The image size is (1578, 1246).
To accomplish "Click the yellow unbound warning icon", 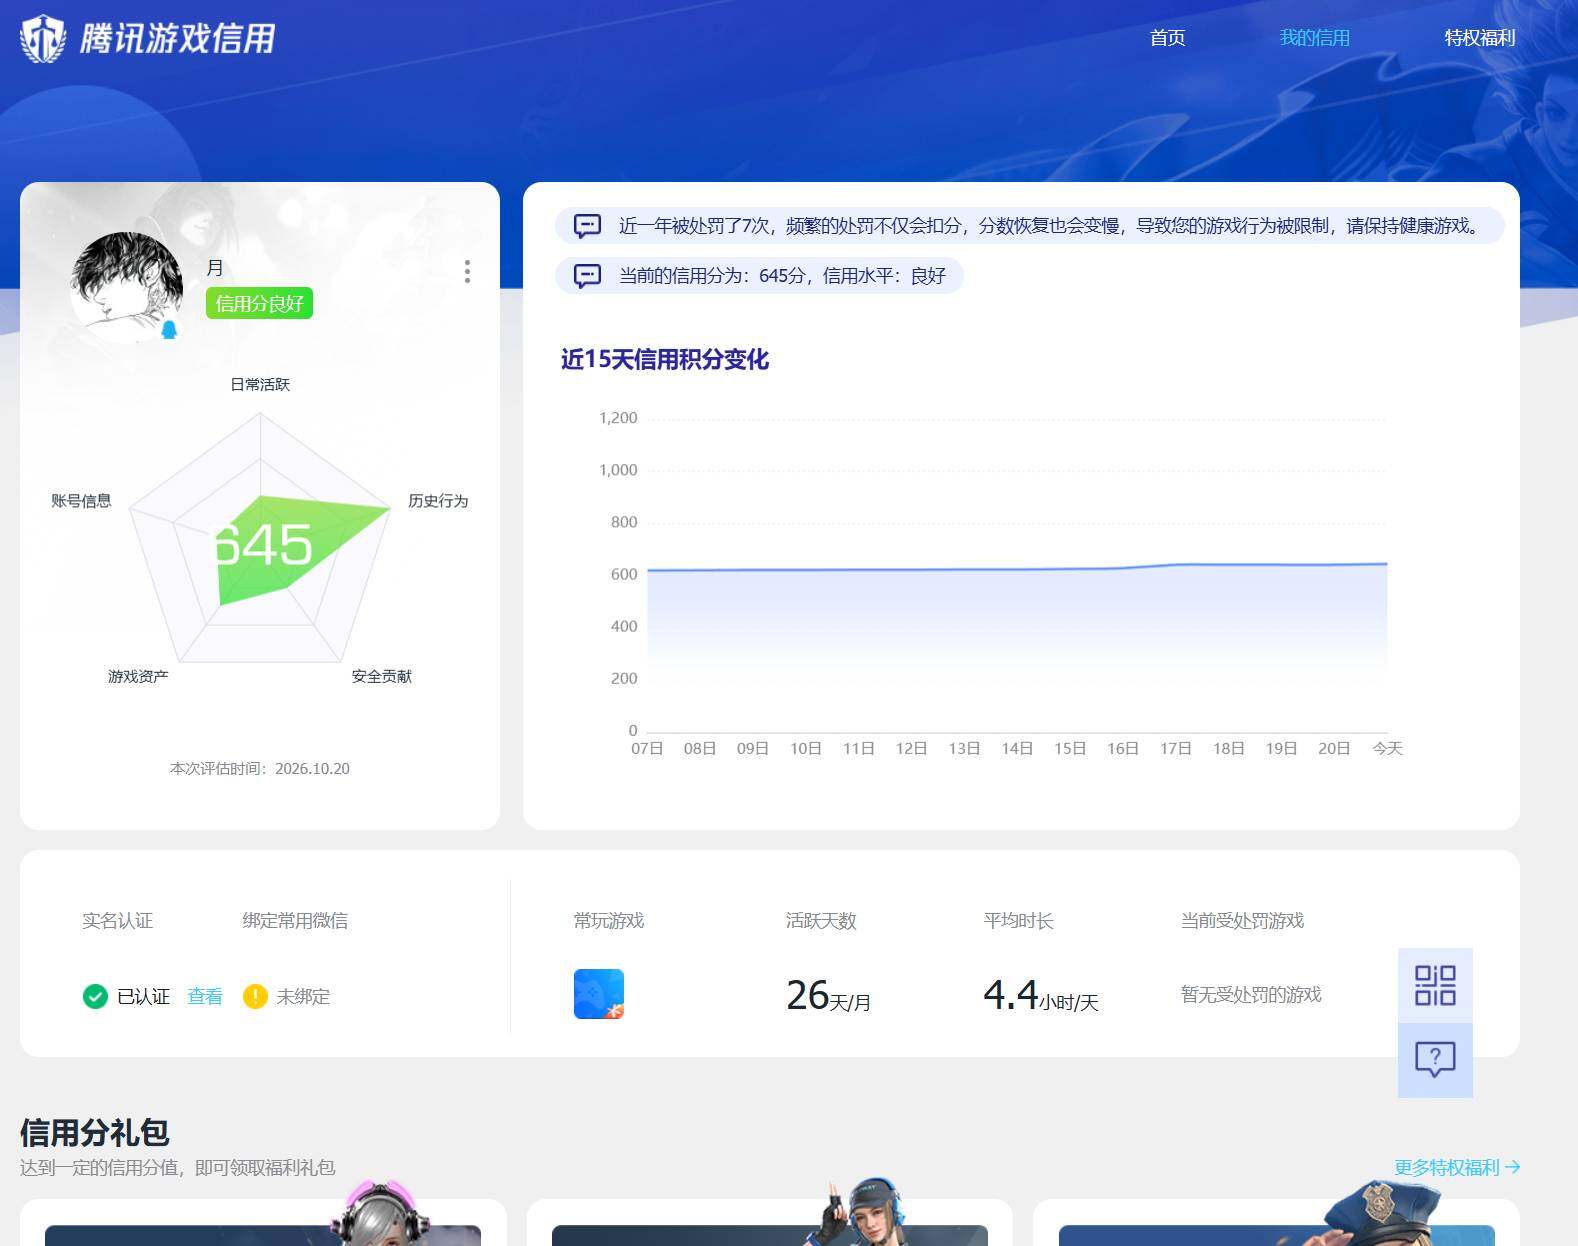I will (x=255, y=996).
